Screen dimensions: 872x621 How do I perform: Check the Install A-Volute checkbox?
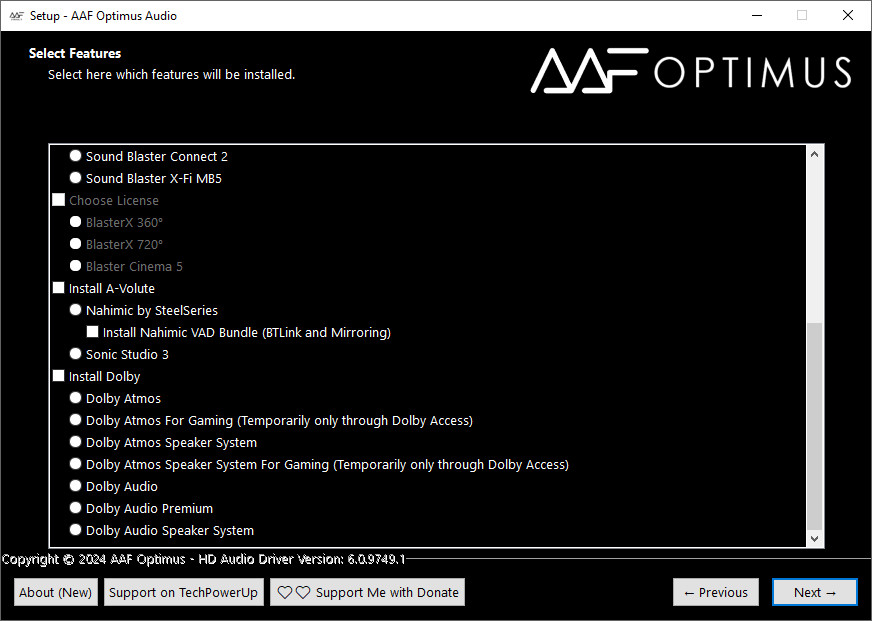(x=58, y=288)
